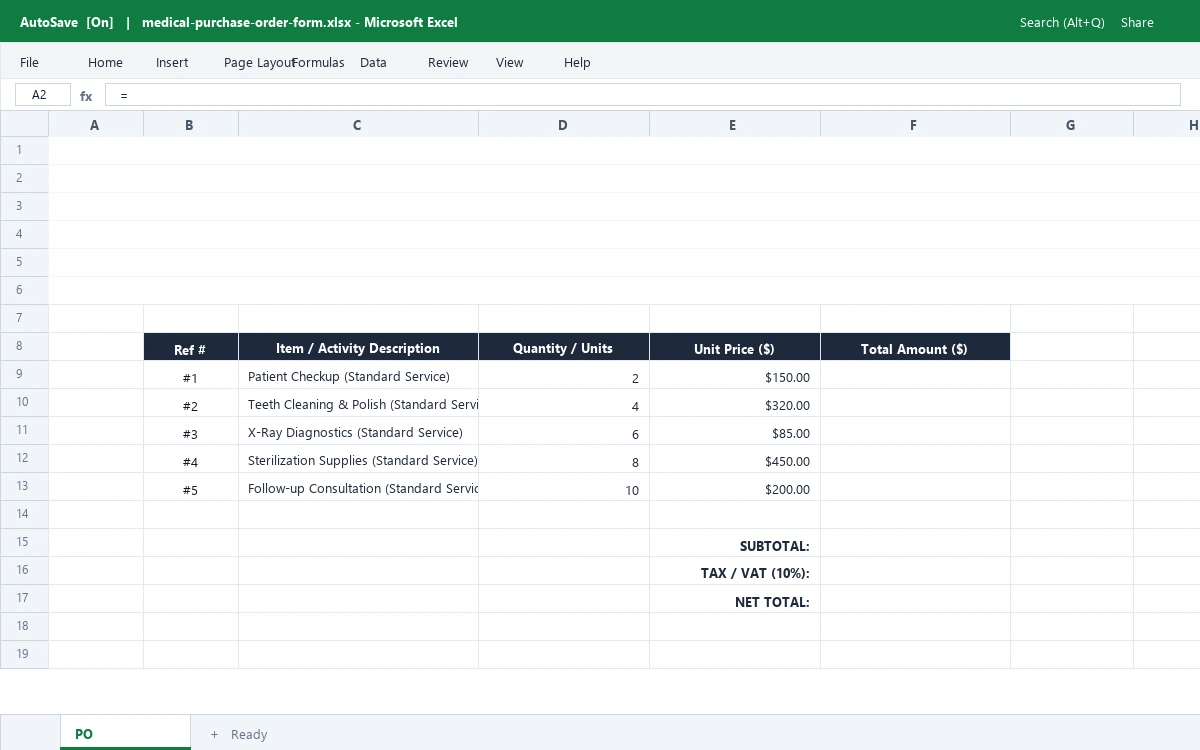
Task: Add a new sheet with plus button
Action: point(214,734)
